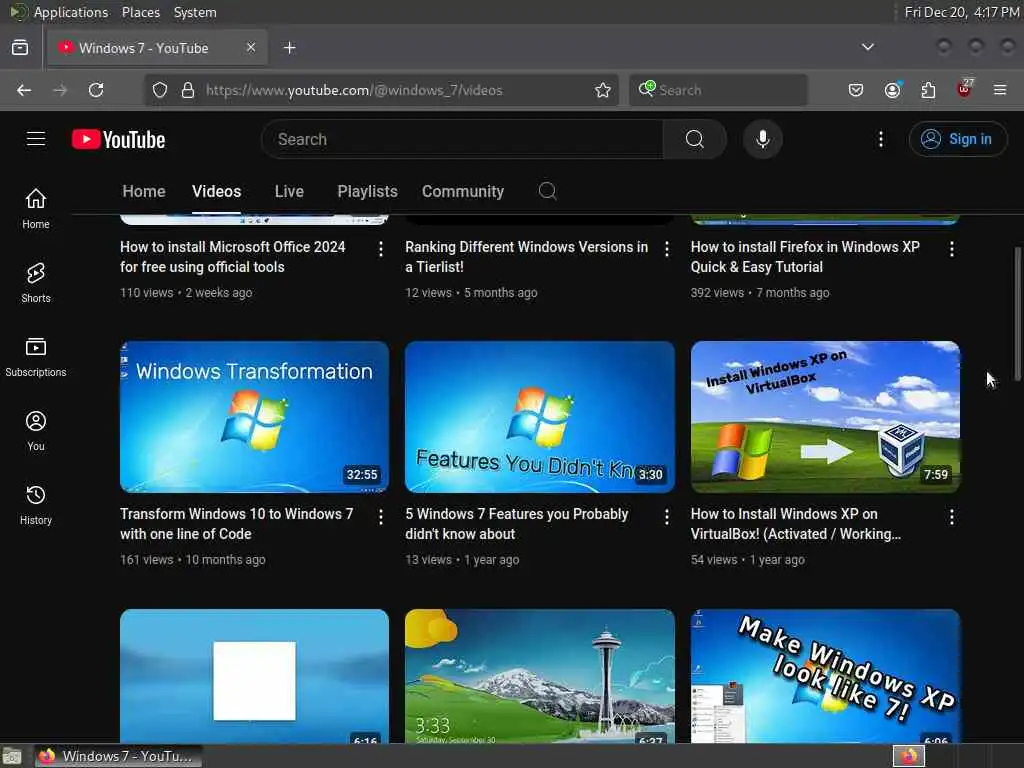Search within the channel using magnifier icon
The image size is (1024, 768).
(x=547, y=191)
